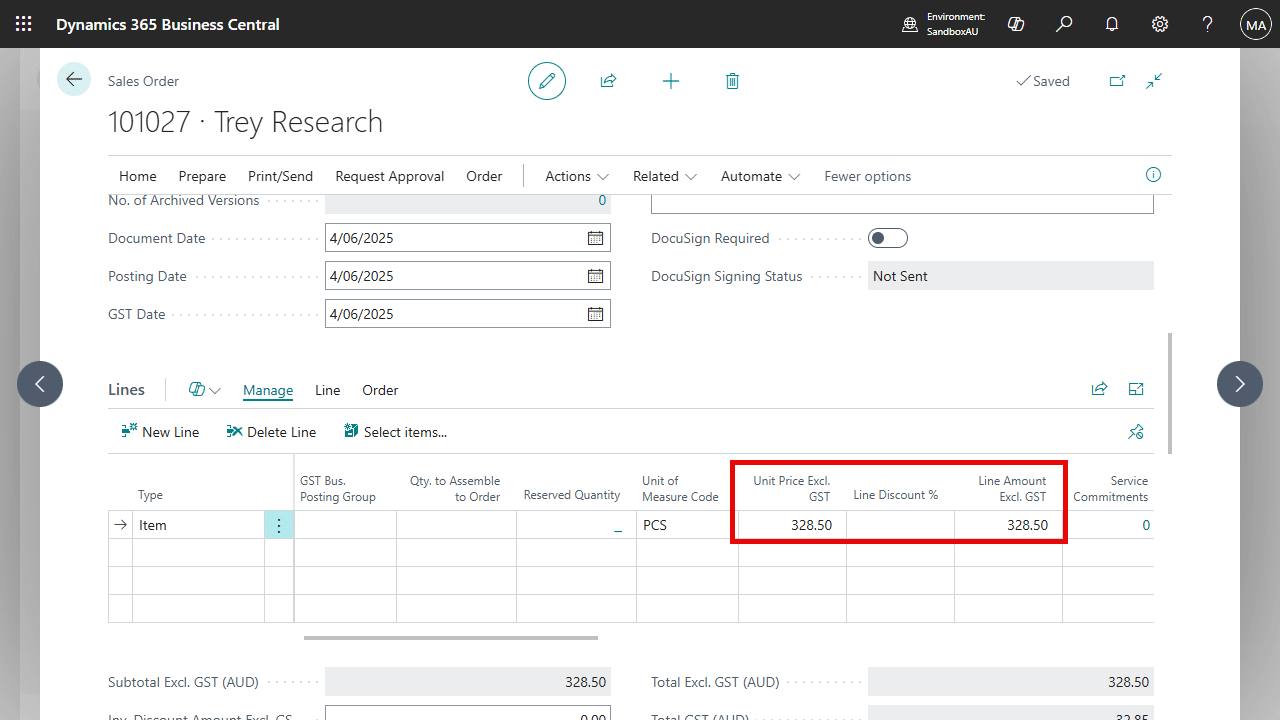The width and height of the screenshot is (1280, 720).
Task: Open the environment SandboxAU indicator
Action: point(944,24)
